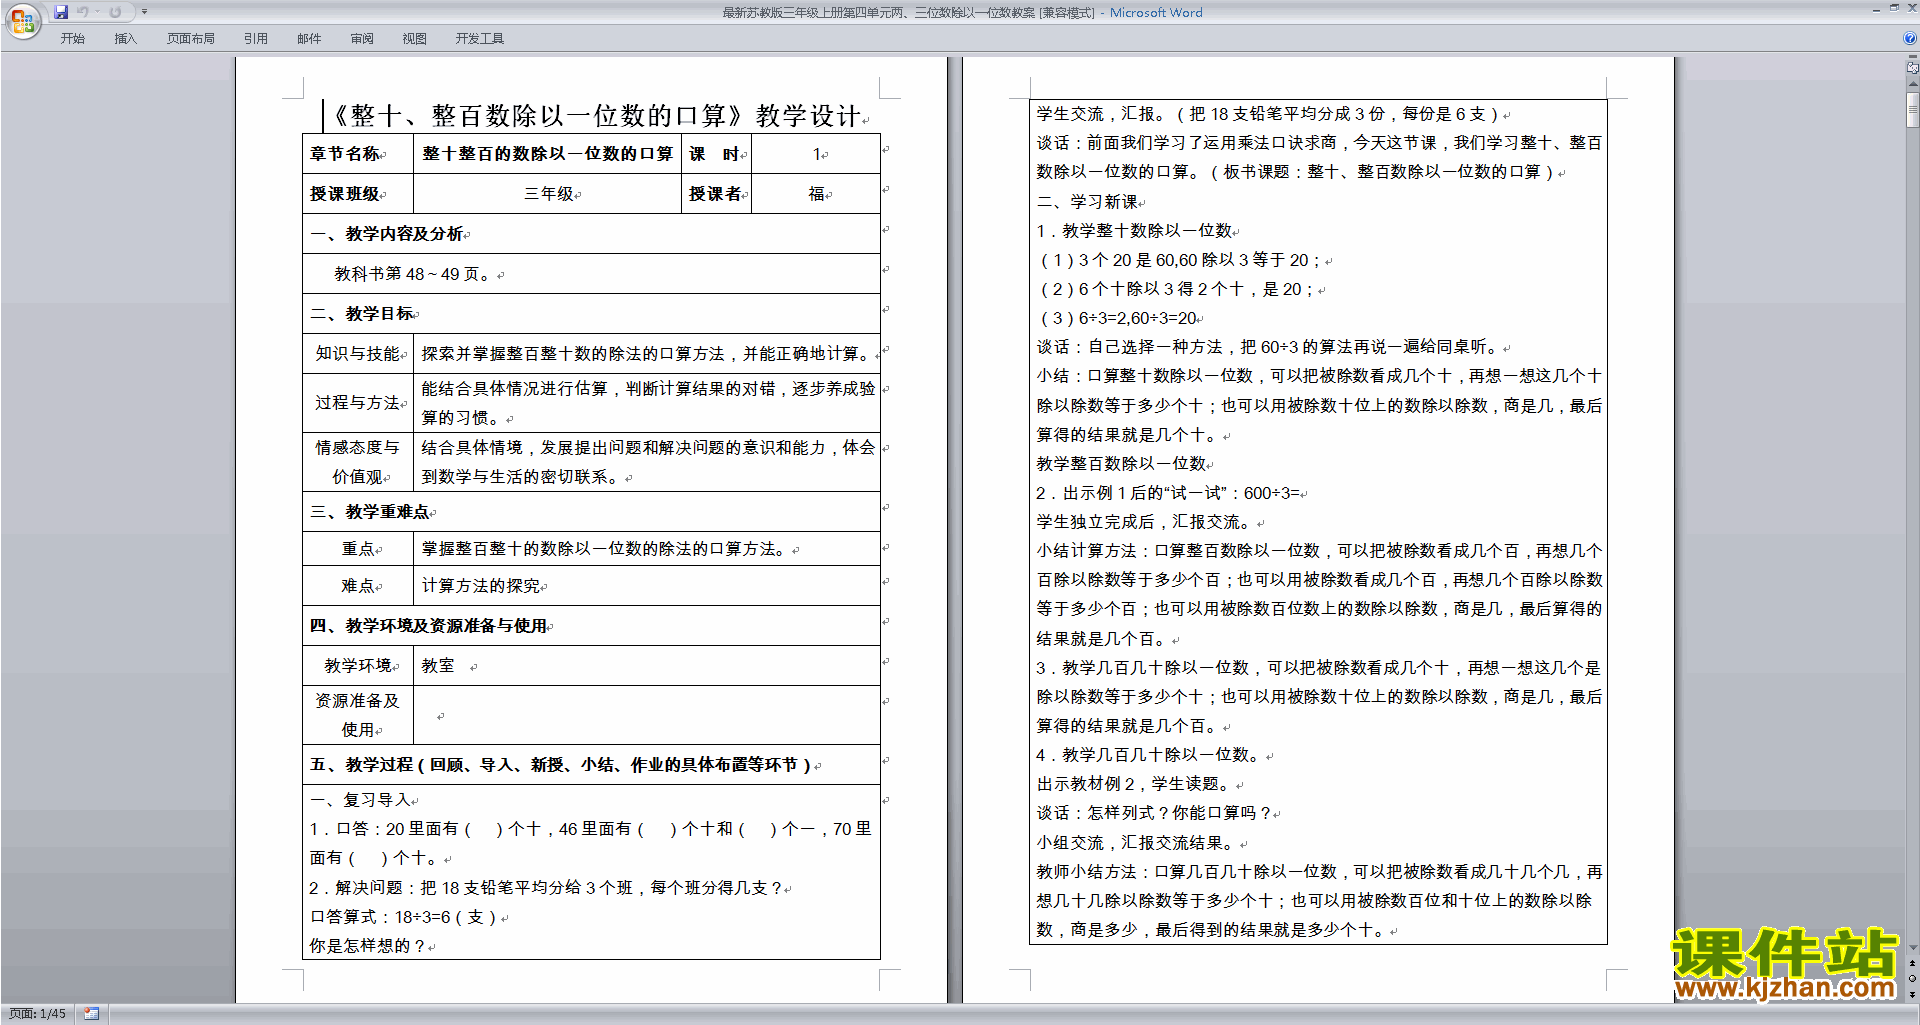Save the document via Quick Access toolbar
Screen dimensions: 1920x1025
click(x=61, y=12)
